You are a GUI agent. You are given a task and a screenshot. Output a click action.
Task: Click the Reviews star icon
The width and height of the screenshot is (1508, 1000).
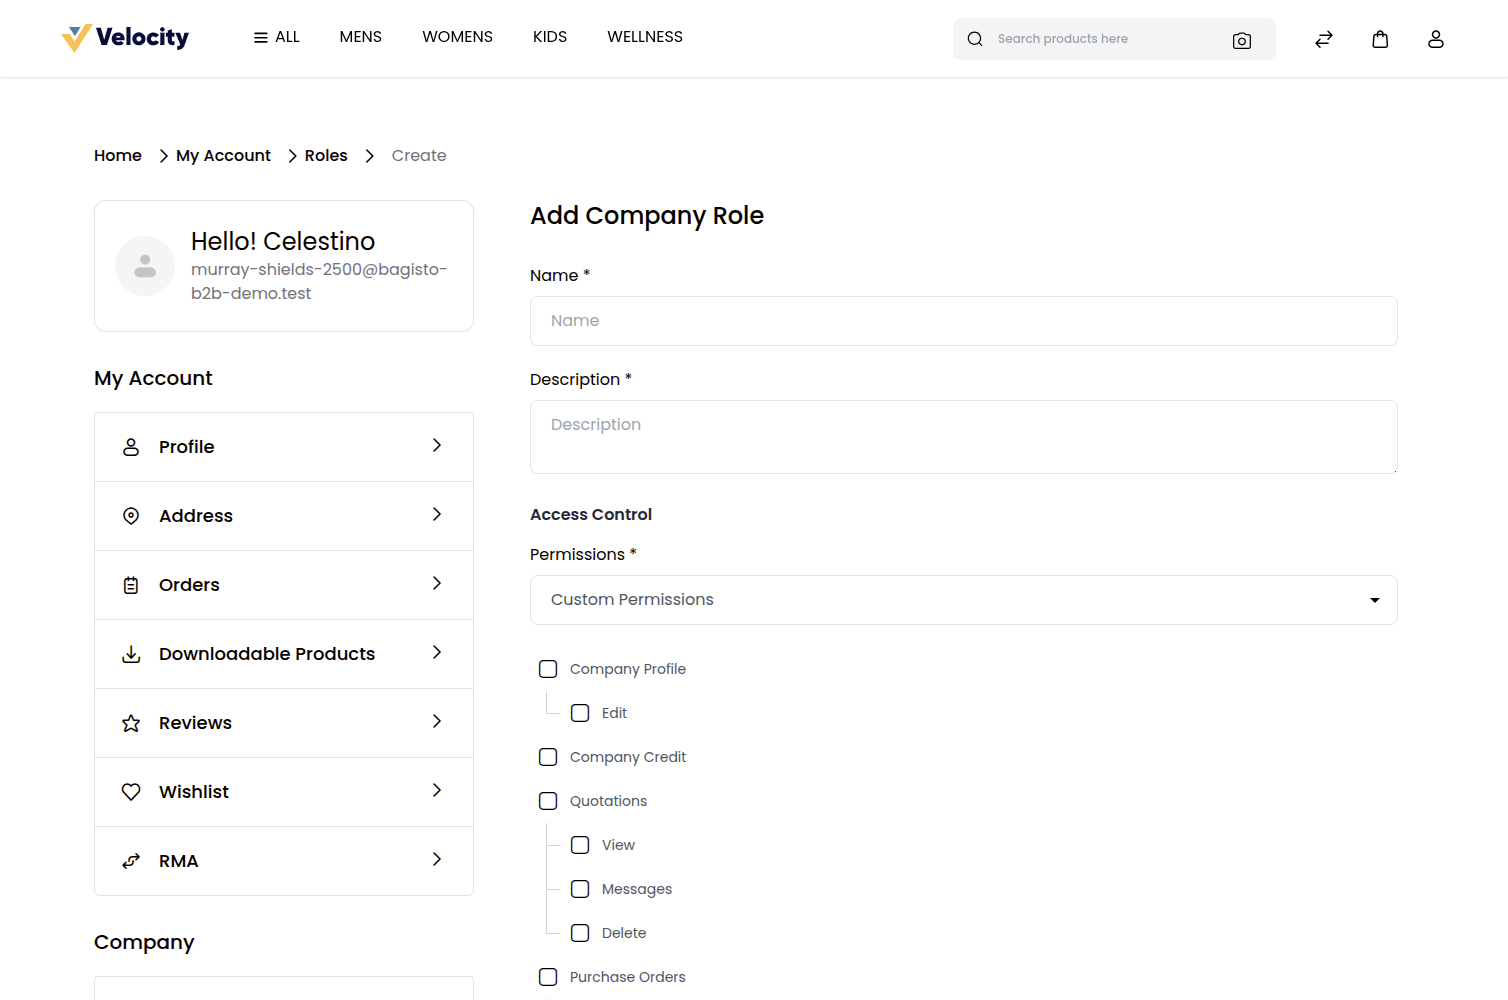click(131, 723)
